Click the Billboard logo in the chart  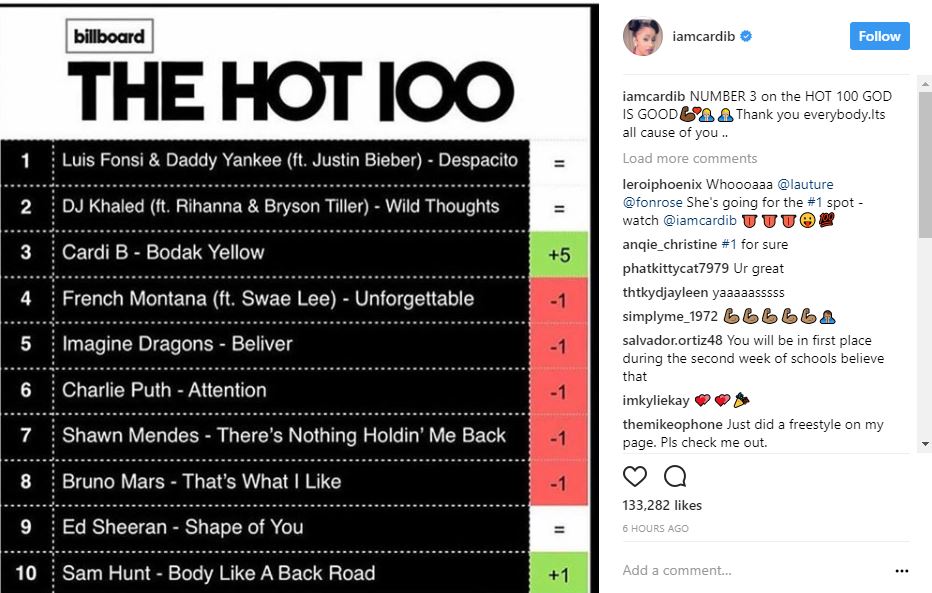tap(109, 36)
